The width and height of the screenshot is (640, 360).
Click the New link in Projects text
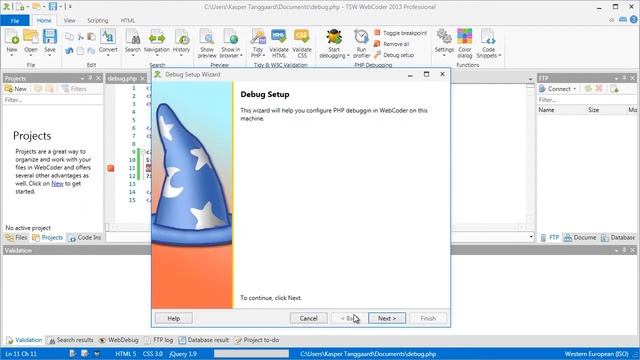(57, 184)
